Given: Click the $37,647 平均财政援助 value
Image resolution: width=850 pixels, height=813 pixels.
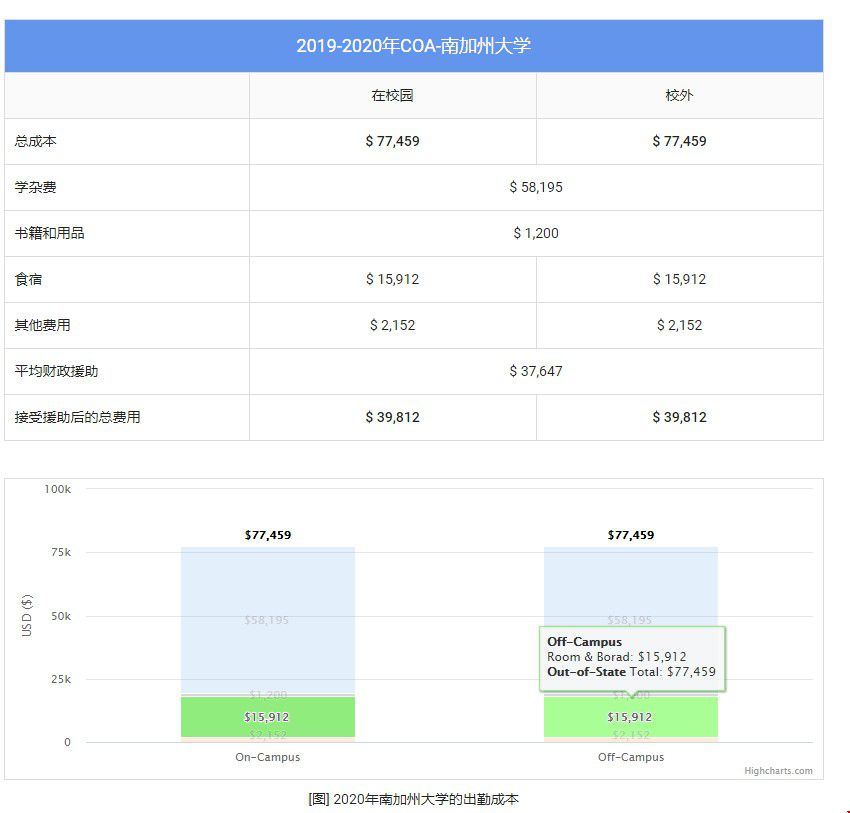Looking at the screenshot, I should pyautogui.click(x=535, y=370).
